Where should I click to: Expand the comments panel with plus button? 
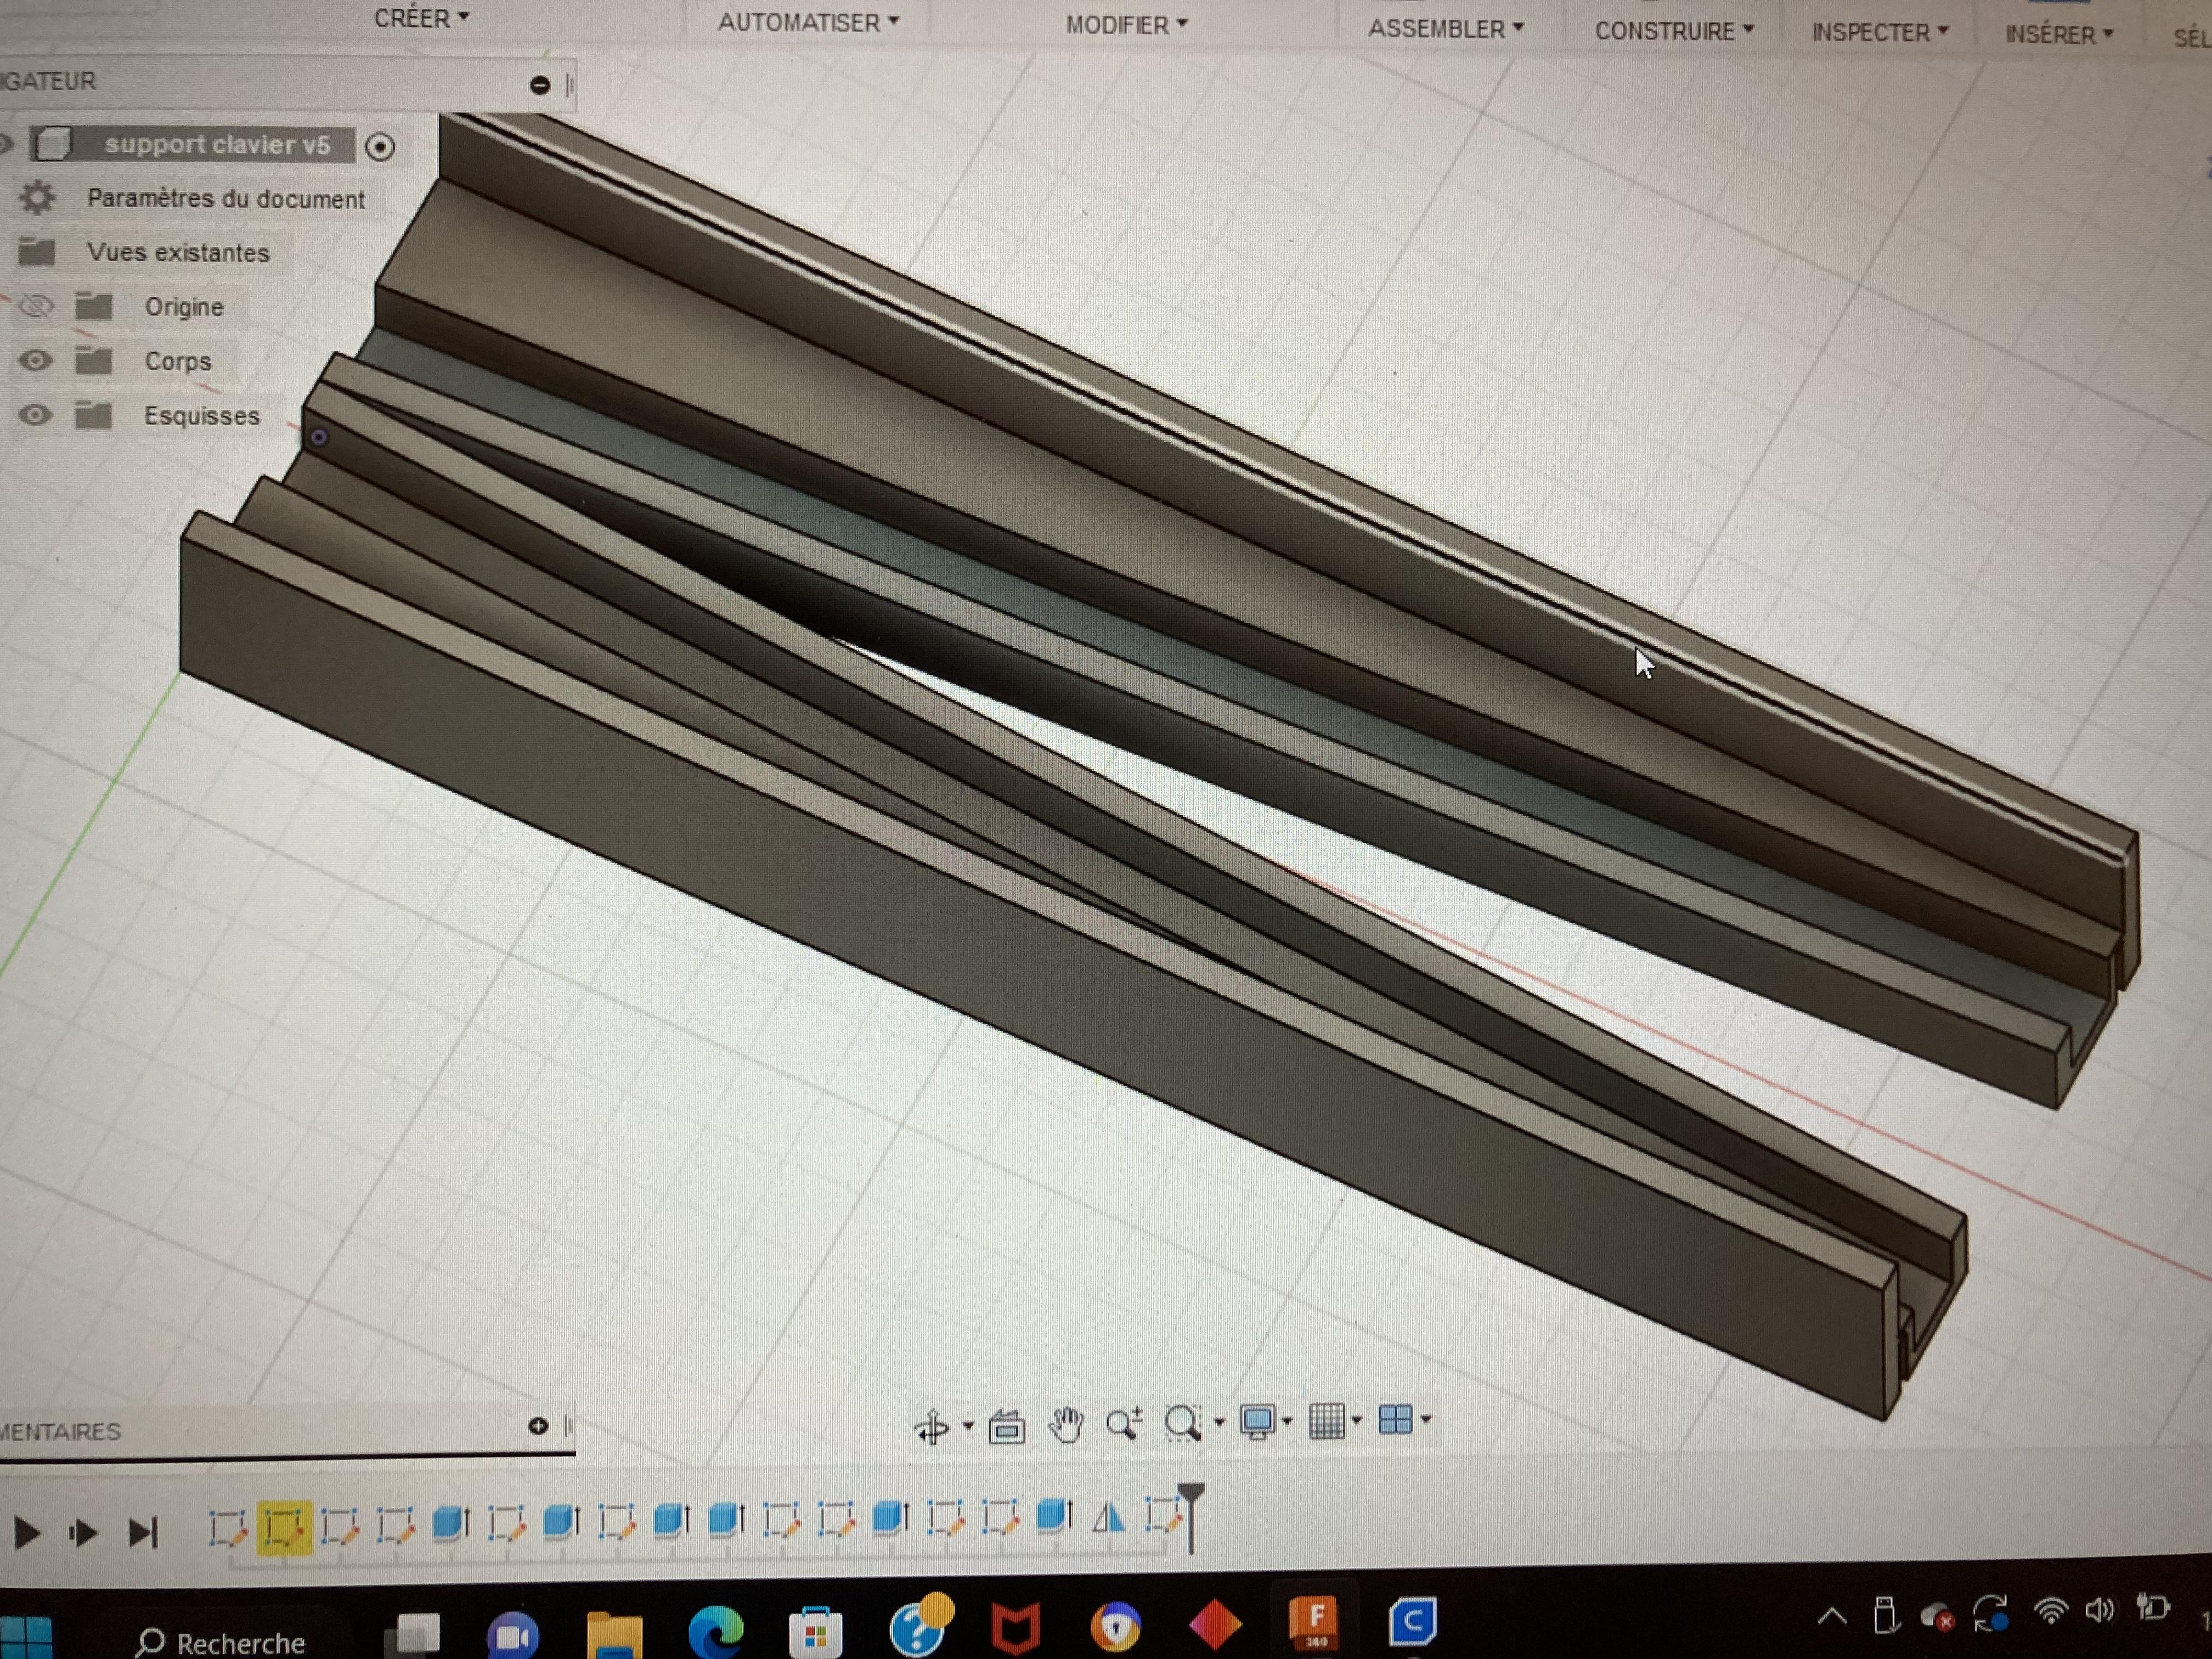(538, 1425)
